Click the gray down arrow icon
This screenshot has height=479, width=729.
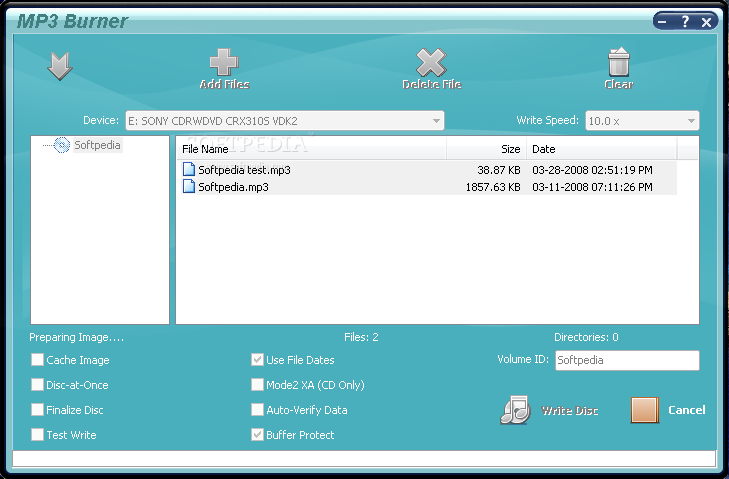click(60, 66)
